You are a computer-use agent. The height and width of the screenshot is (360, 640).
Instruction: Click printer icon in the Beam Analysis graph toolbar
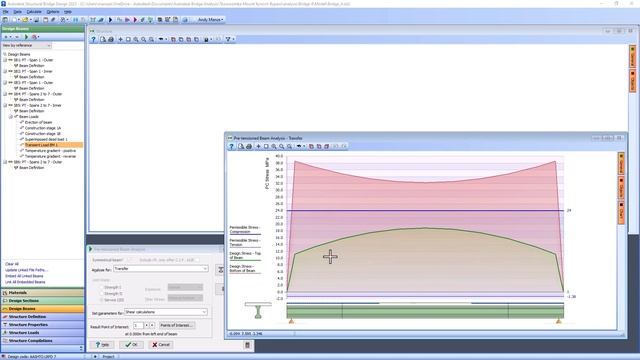click(x=249, y=147)
